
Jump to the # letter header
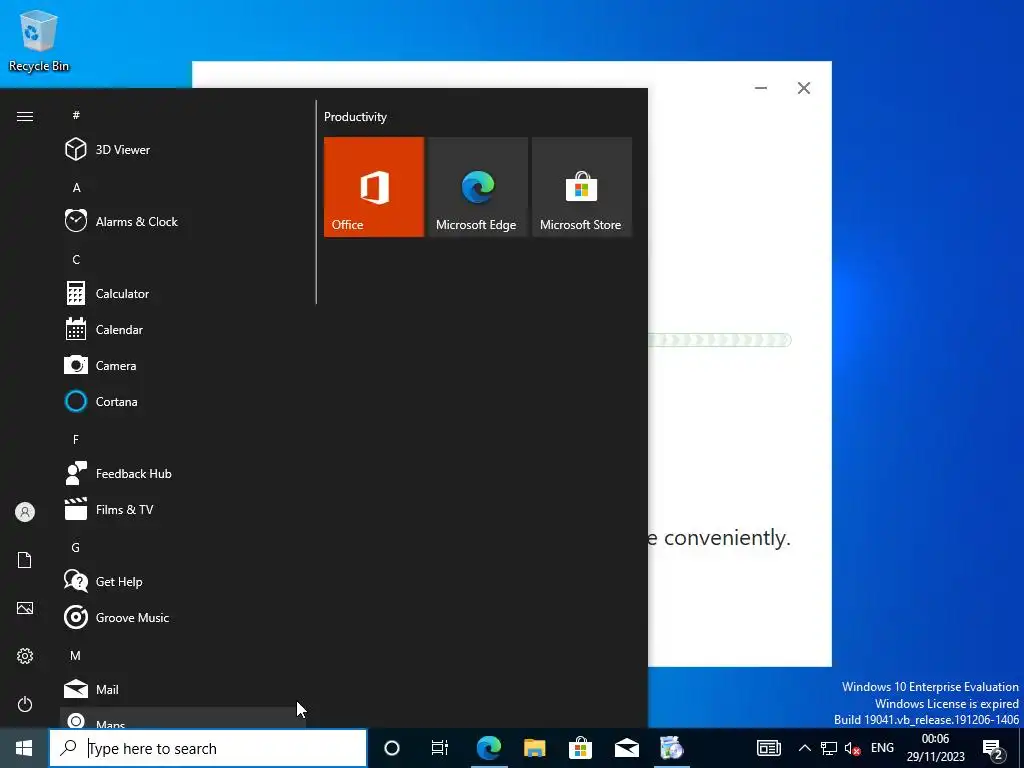tap(76, 115)
